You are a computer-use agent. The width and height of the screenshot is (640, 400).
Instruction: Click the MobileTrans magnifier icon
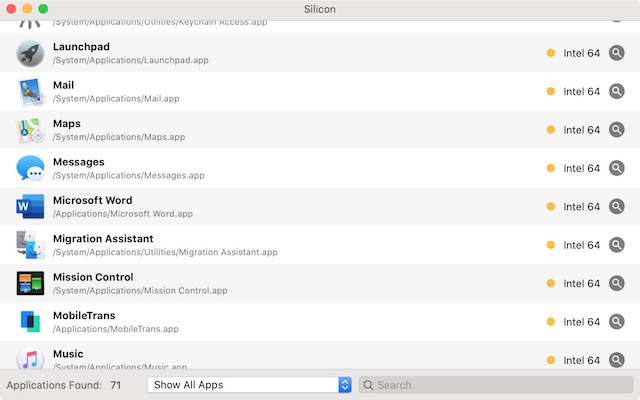[617, 322]
